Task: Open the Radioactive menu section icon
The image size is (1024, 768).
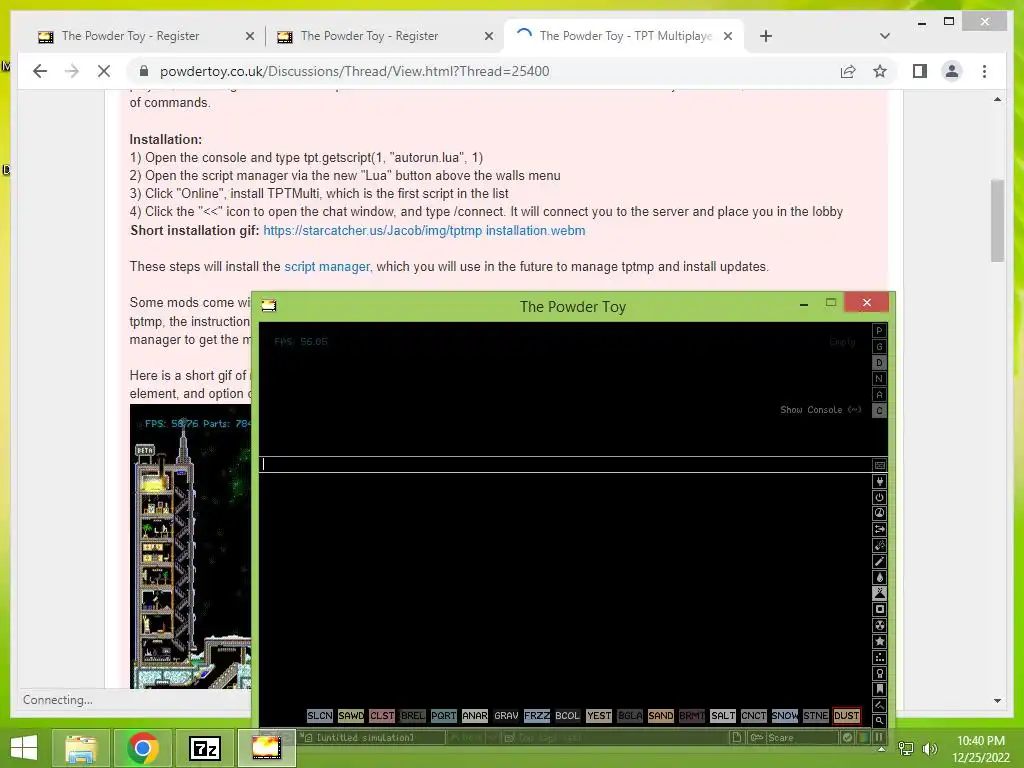Action: tap(880, 625)
